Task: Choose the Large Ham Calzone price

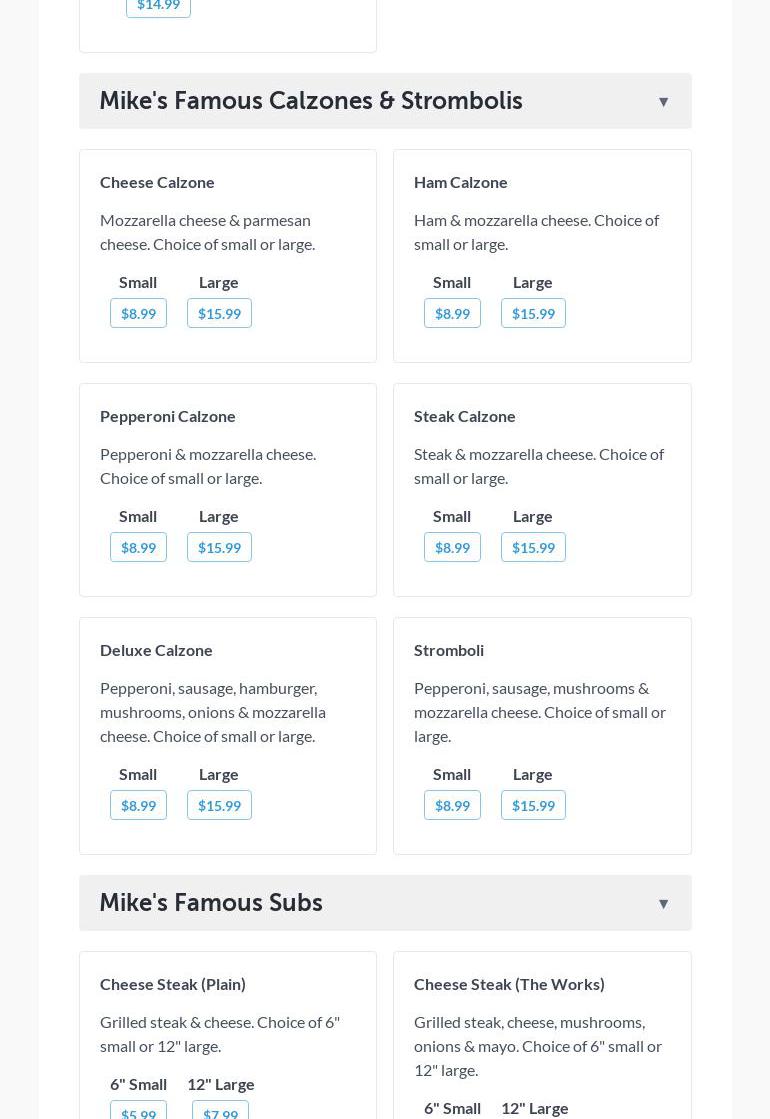Action: click(533, 313)
